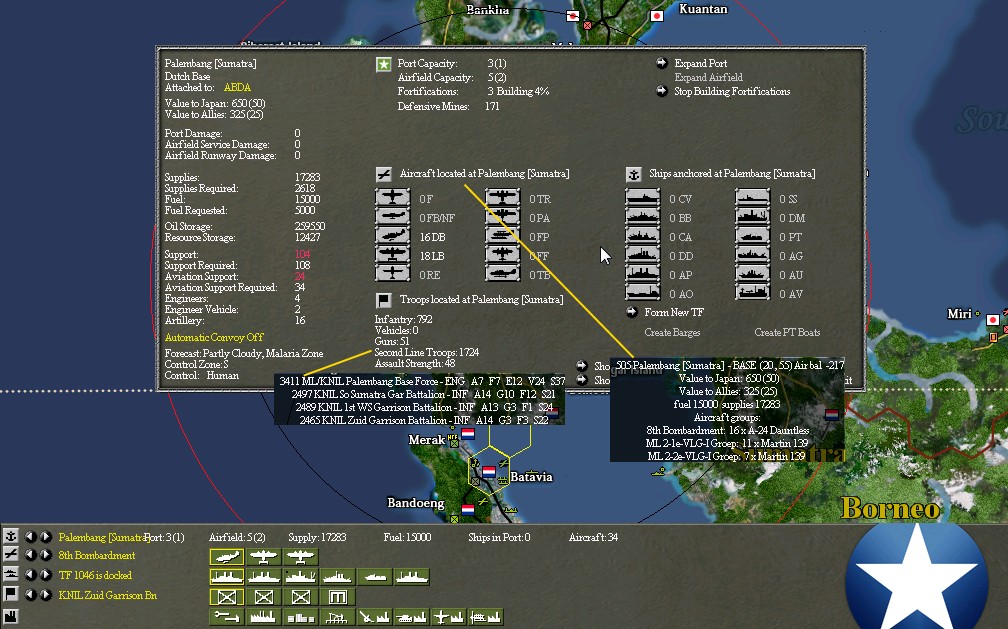This screenshot has width=1008, height=629.
Task: Click the Dutch flag marker next to Merak
Action: click(468, 434)
